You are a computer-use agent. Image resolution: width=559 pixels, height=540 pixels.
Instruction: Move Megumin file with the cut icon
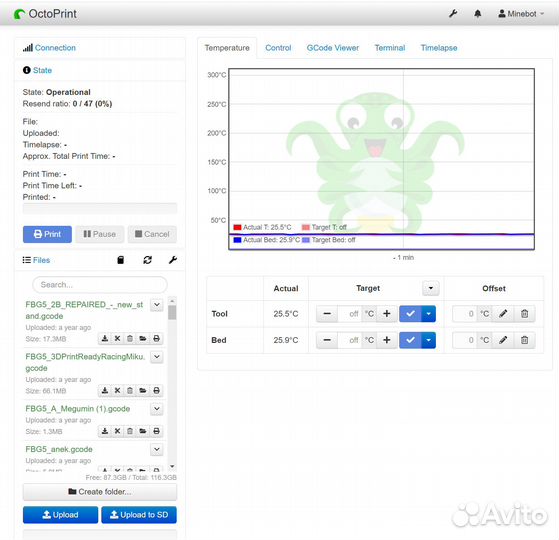[117, 431]
